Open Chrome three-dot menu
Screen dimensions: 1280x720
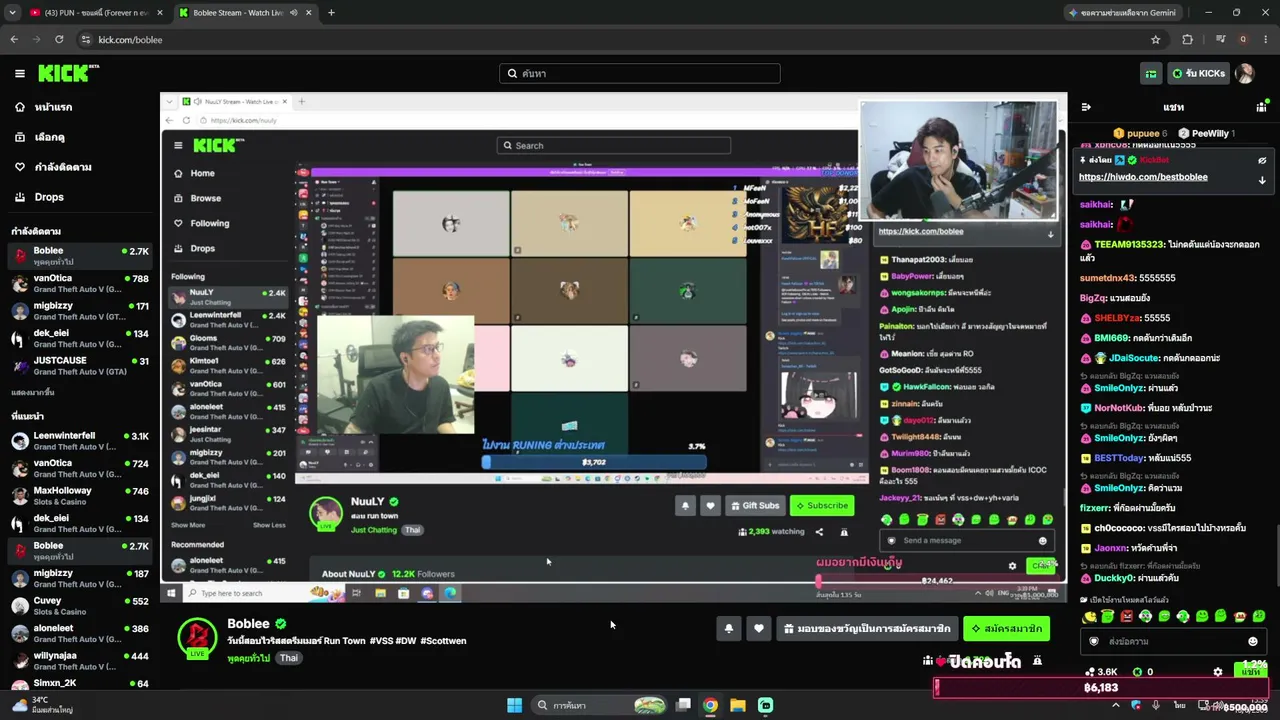click(x=1265, y=39)
